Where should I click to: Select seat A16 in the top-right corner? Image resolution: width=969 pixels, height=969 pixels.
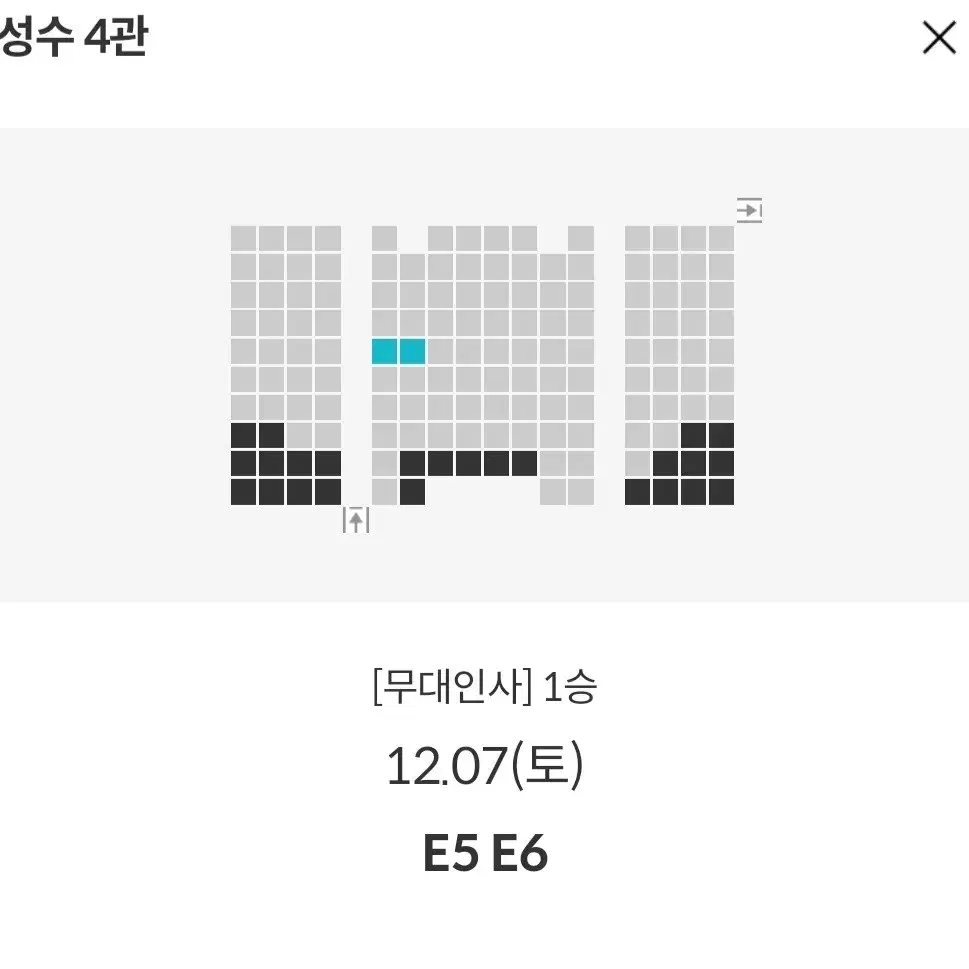[721, 239]
